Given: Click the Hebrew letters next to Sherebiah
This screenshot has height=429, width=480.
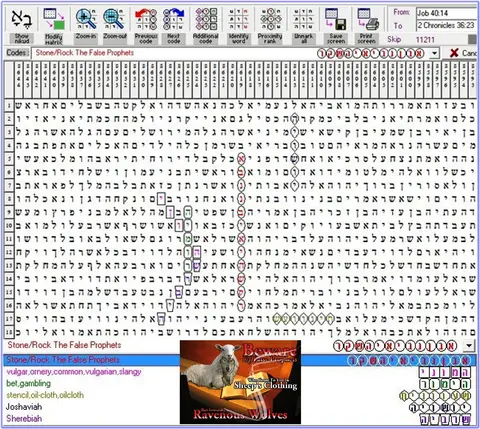Looking at the screenshot, I should click(445, 419).
